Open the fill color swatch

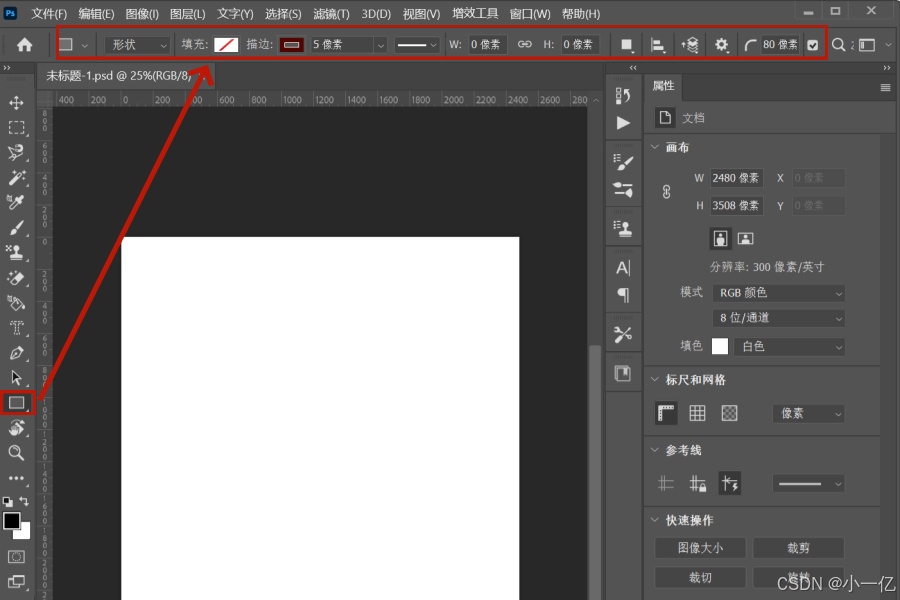226,45
